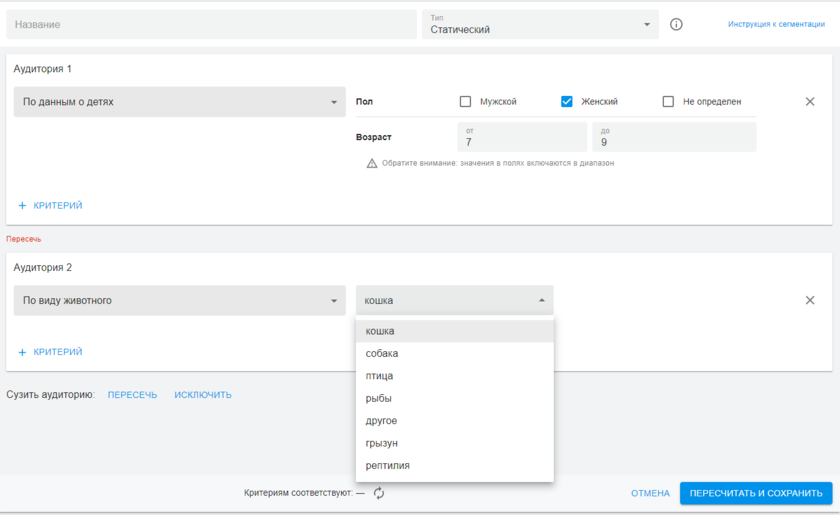Enable the Мужской checkbox
The height and width of the screenshot is (515, 840).
point(465,102)
